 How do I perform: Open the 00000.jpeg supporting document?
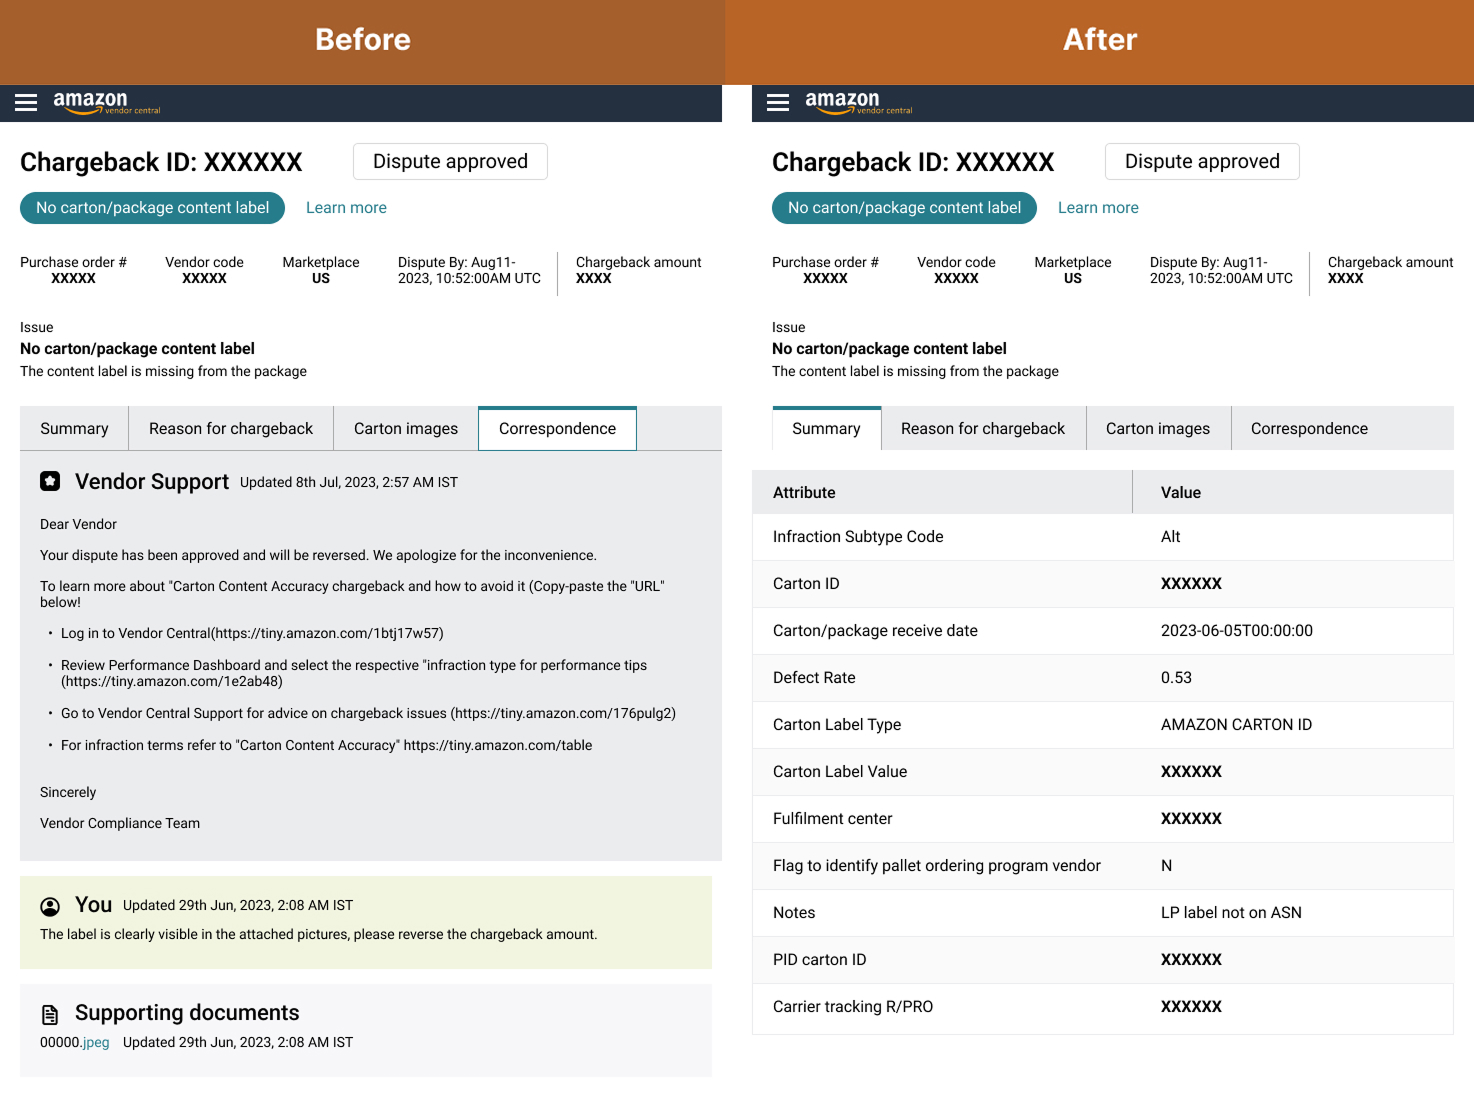pyautogui.click(x=75, y=1042)
